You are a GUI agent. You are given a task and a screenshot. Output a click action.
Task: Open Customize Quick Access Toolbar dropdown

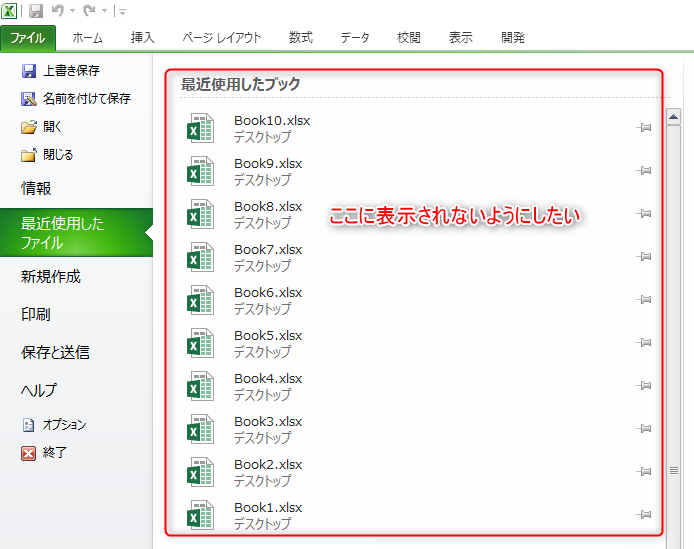[122, 12]
